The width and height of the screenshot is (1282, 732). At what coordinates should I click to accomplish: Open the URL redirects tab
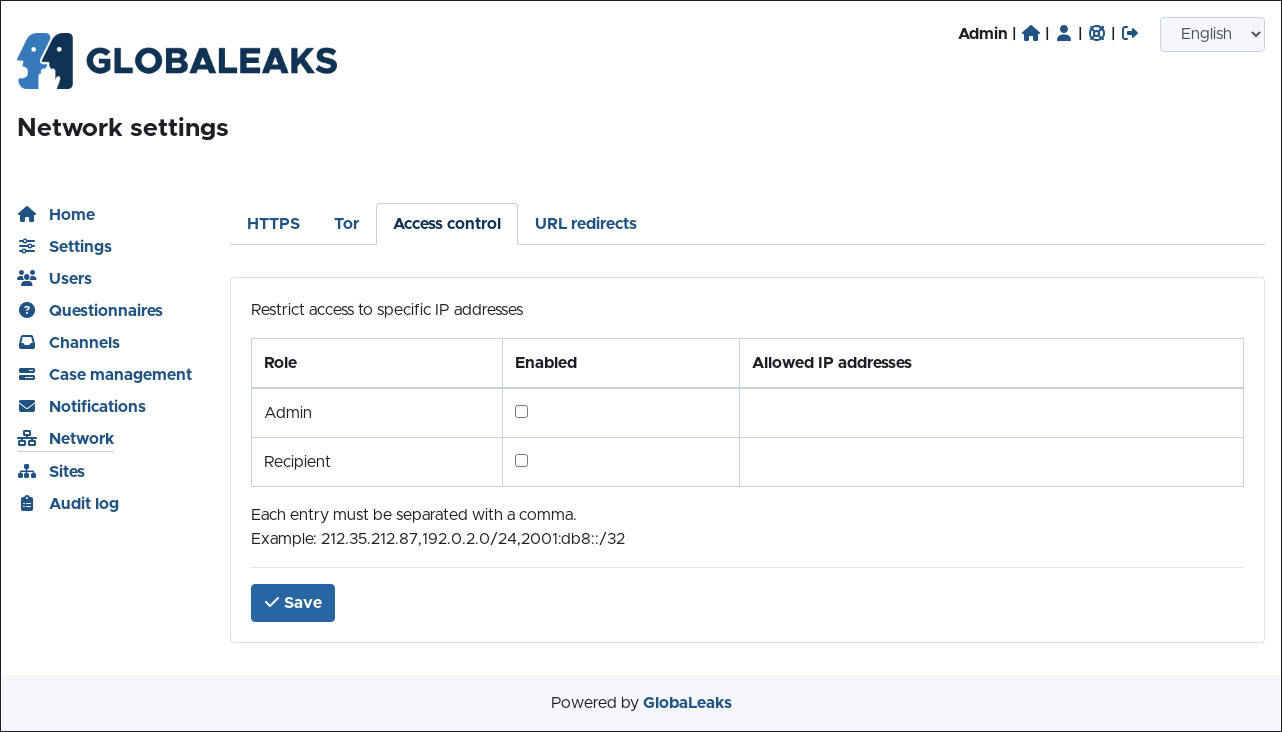[585, 224]
